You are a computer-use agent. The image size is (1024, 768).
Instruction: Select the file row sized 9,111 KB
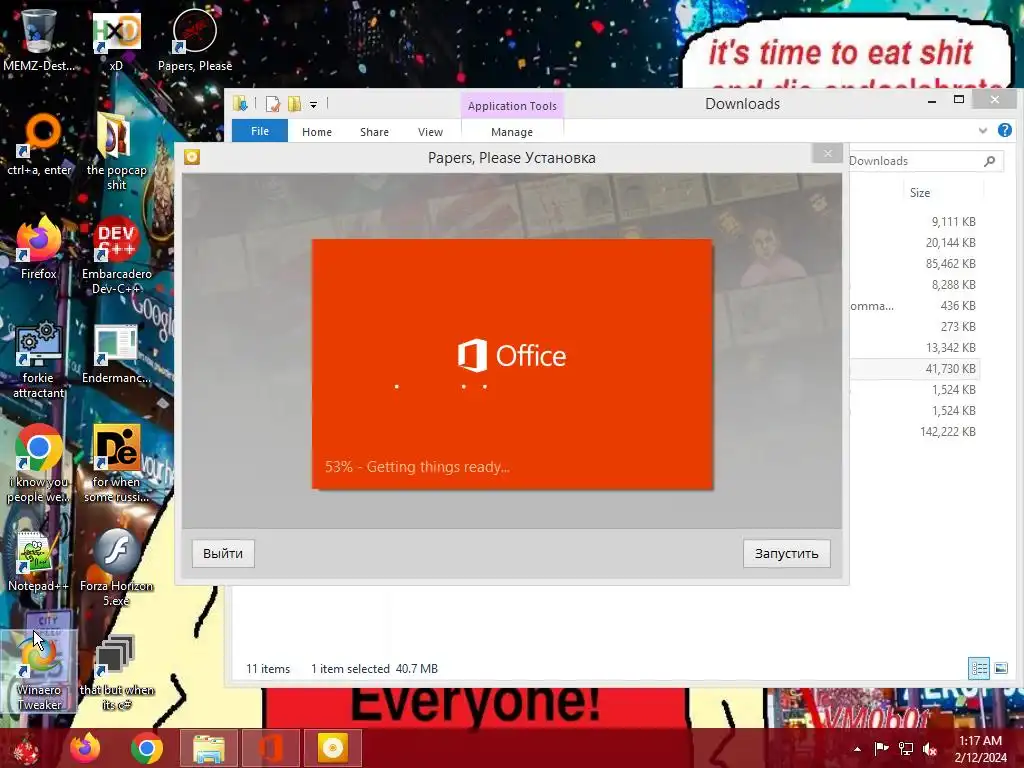click(914, 222)
